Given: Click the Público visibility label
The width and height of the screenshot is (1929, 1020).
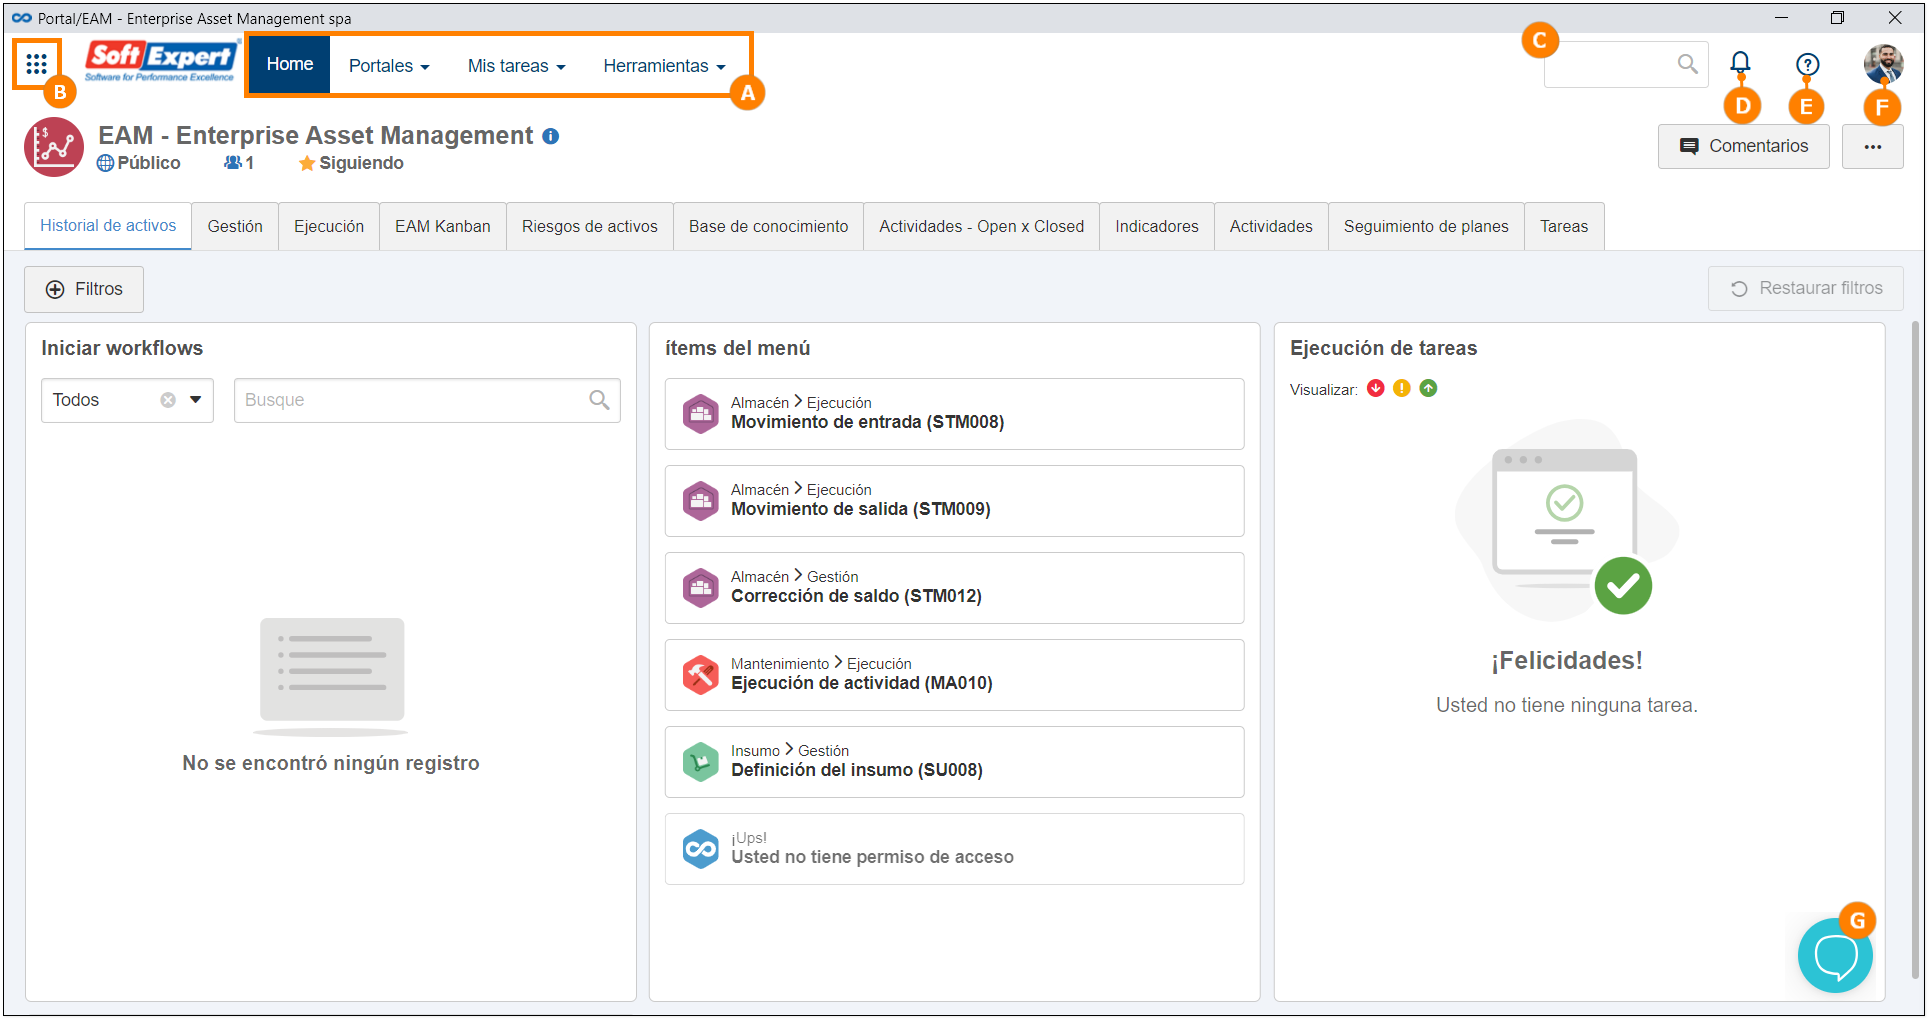Looking at the screenshot, I should pos(149,163).
